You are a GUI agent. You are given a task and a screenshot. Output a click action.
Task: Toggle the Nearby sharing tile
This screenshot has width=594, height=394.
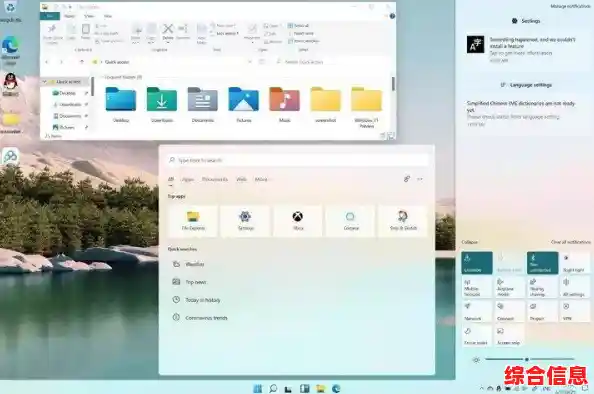[542, 287]
